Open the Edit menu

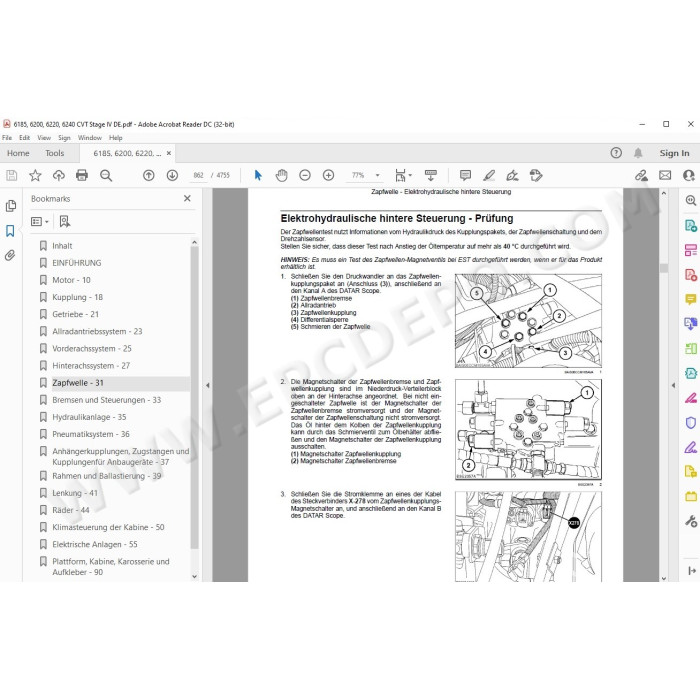coord(25,138)
